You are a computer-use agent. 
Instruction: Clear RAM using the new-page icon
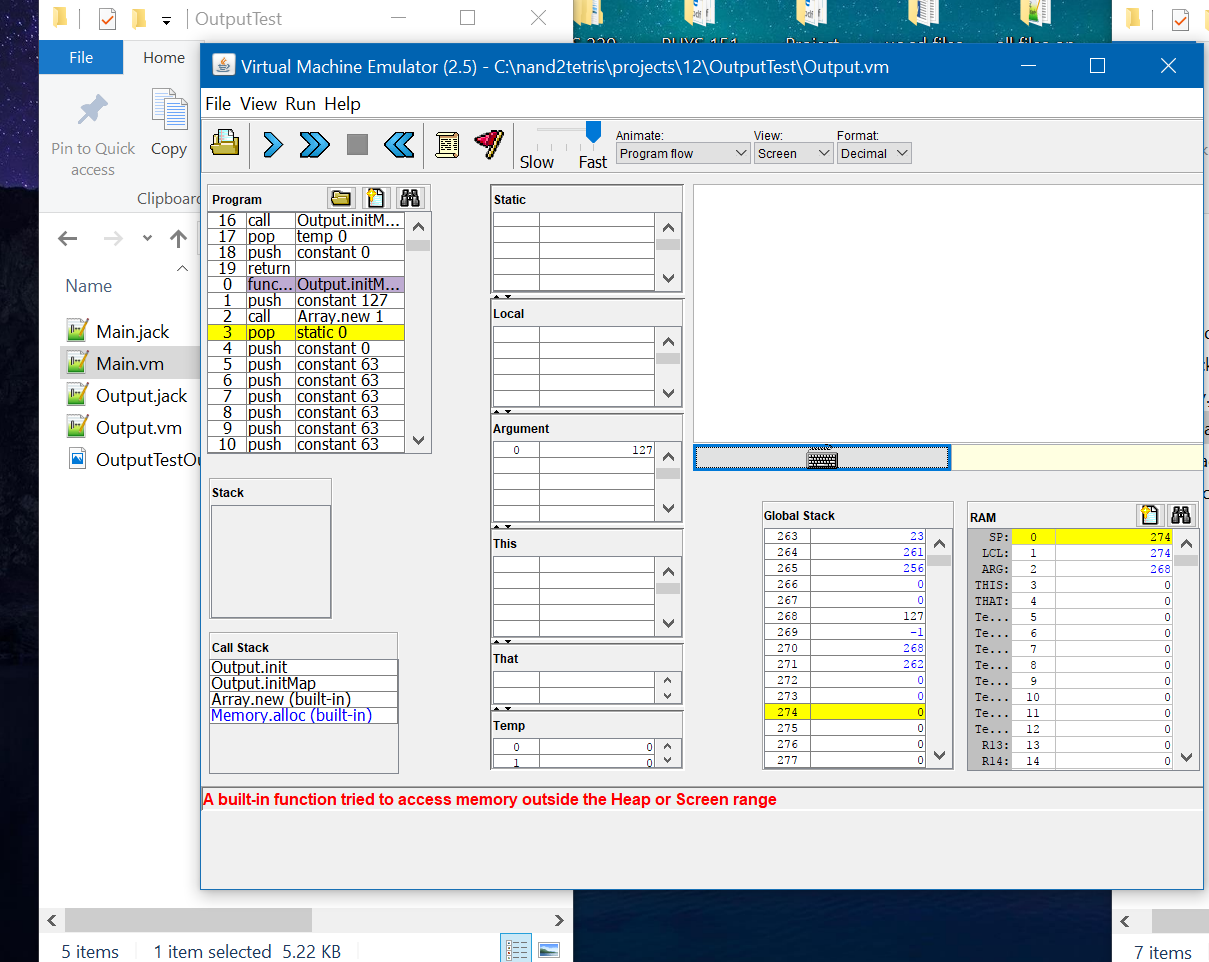tap(1149, 515)
